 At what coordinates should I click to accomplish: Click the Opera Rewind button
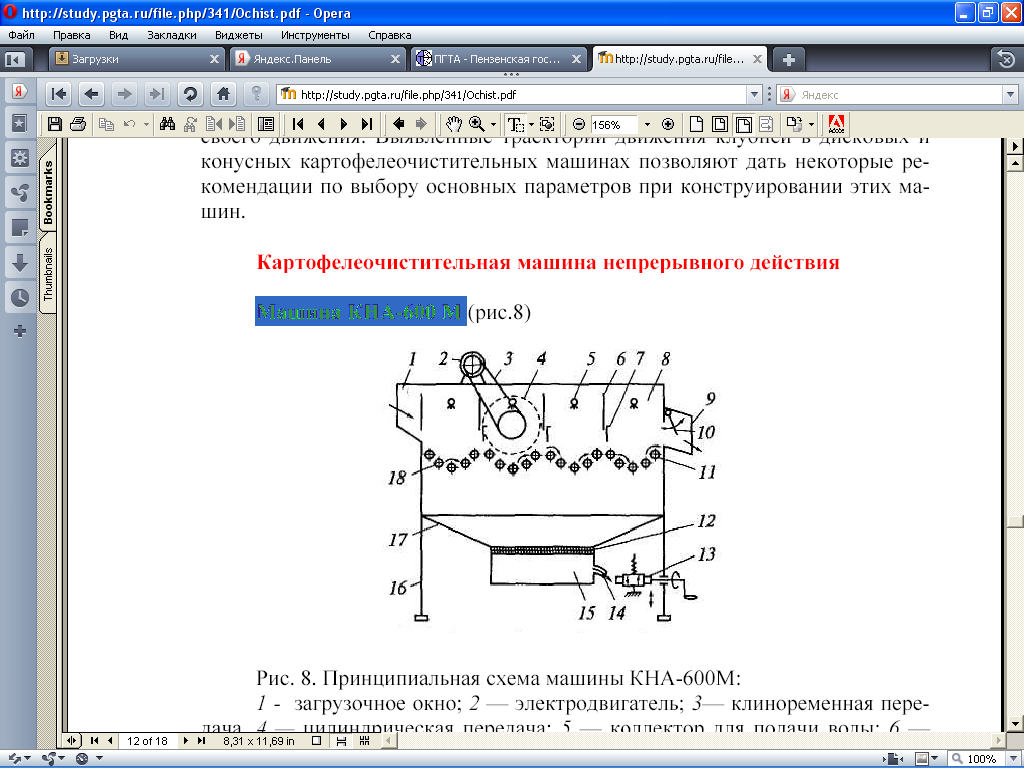[x=59, y=95]
